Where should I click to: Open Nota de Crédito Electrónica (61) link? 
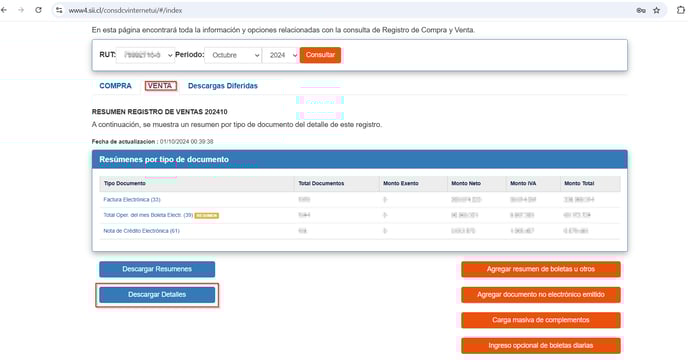pyautogui.click(x=141, y=231)
